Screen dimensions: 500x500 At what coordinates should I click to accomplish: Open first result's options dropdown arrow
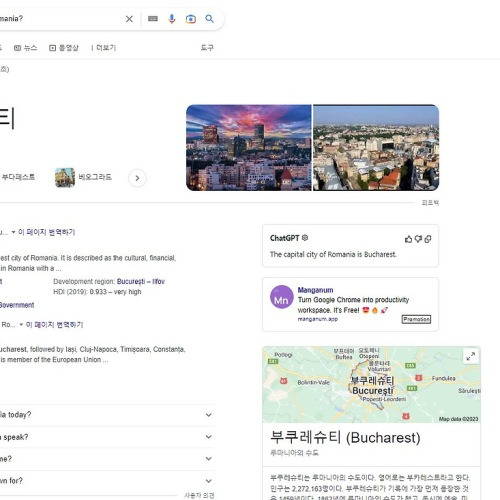tap(13, 232)
